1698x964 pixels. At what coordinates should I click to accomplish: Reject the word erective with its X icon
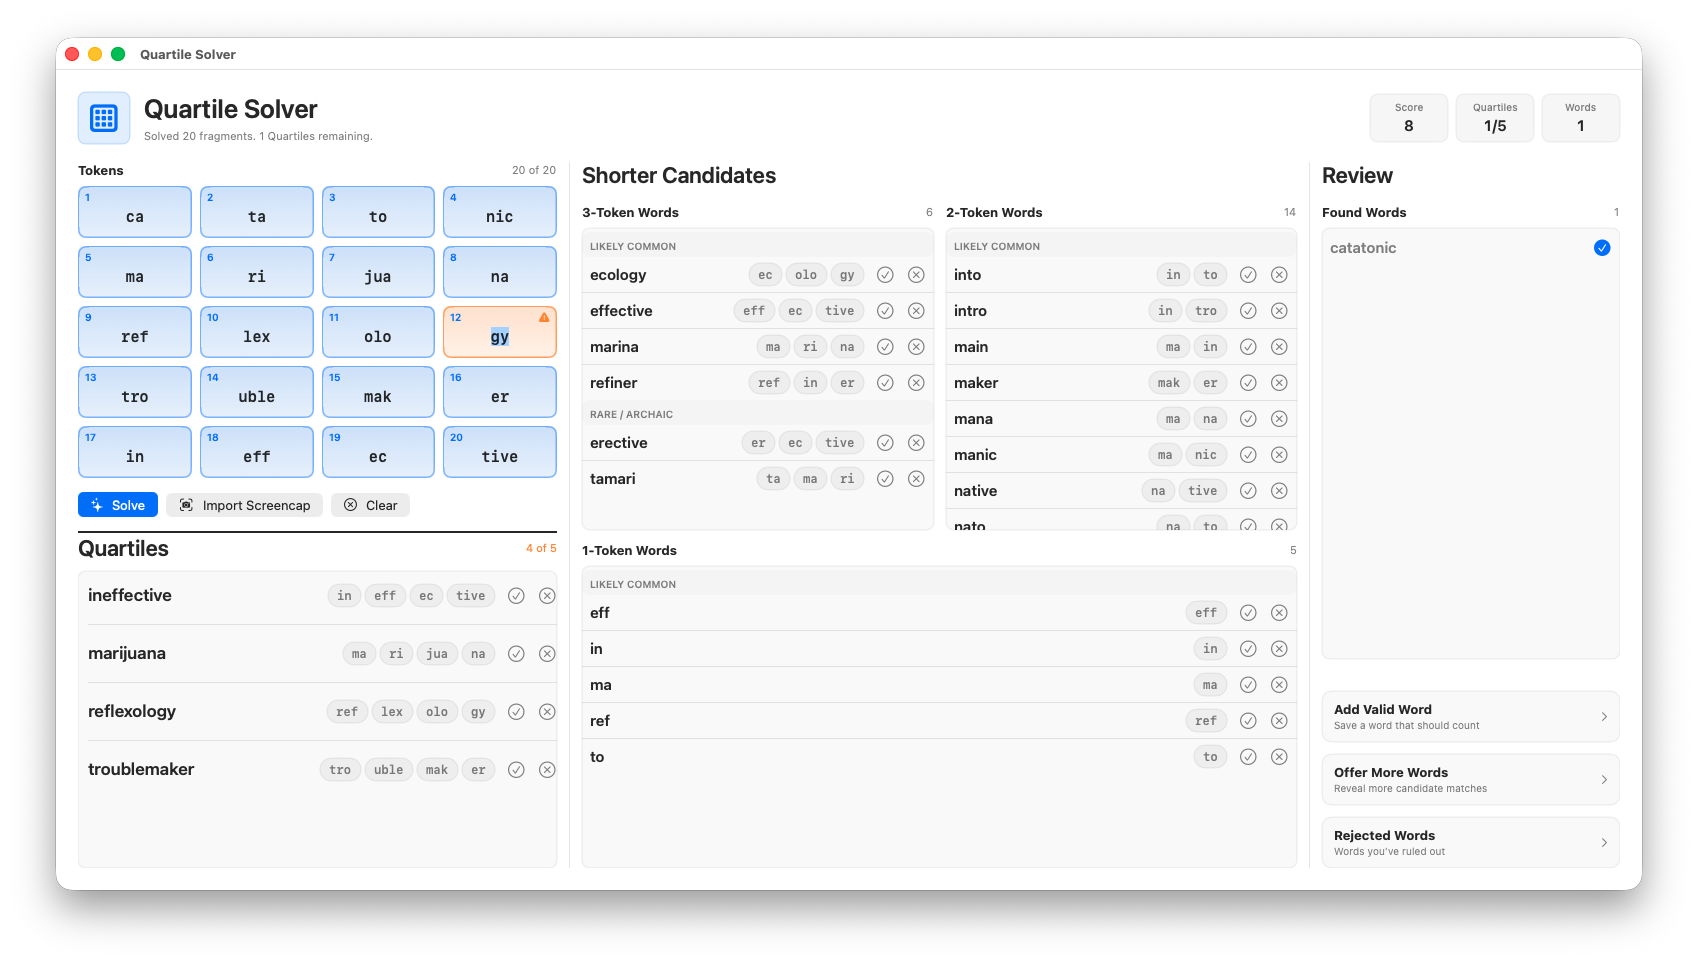(x=916, y=443)
